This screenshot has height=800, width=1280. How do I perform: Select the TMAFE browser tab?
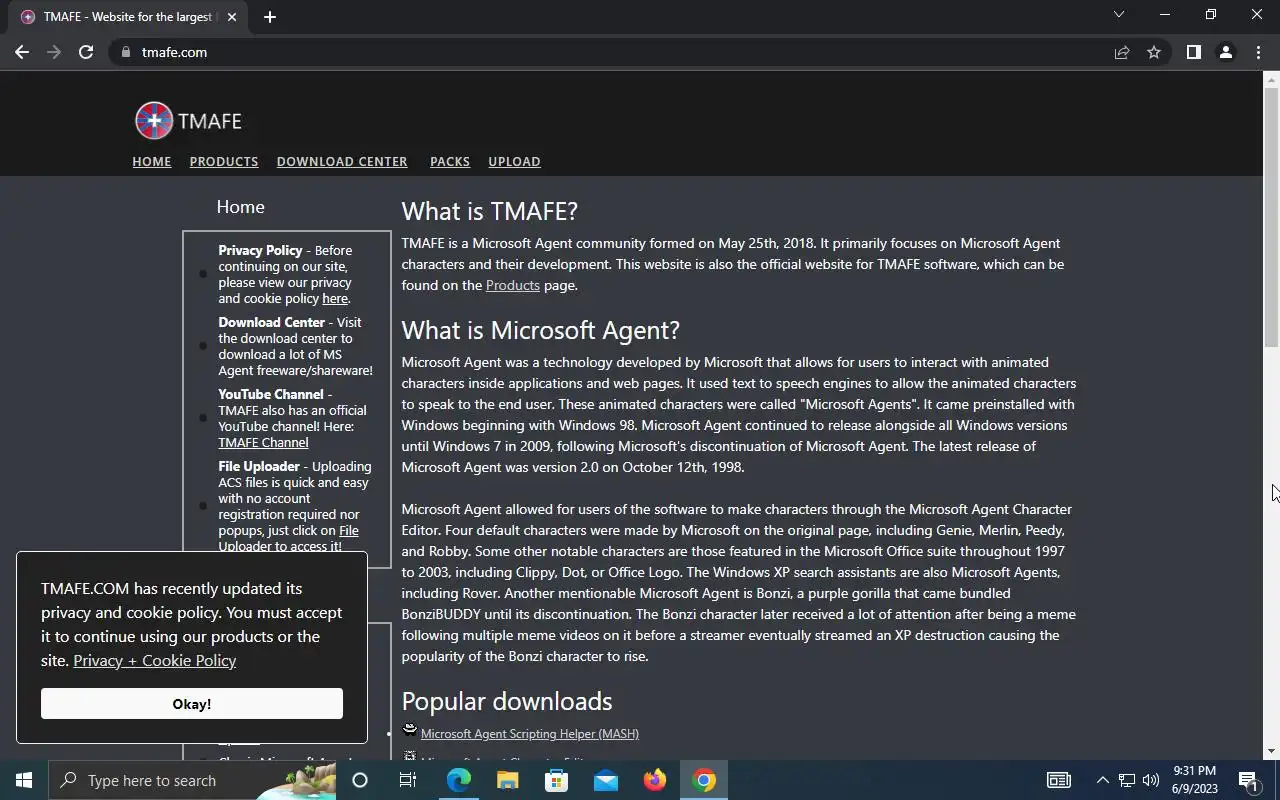coord(130,17)
